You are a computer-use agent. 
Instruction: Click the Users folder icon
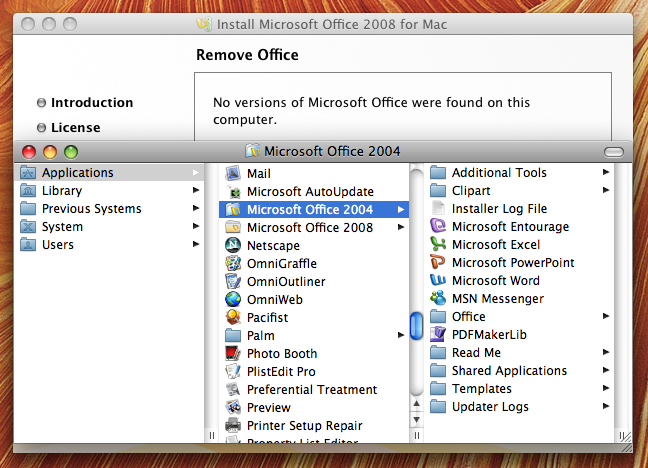[x=28, y=244]
